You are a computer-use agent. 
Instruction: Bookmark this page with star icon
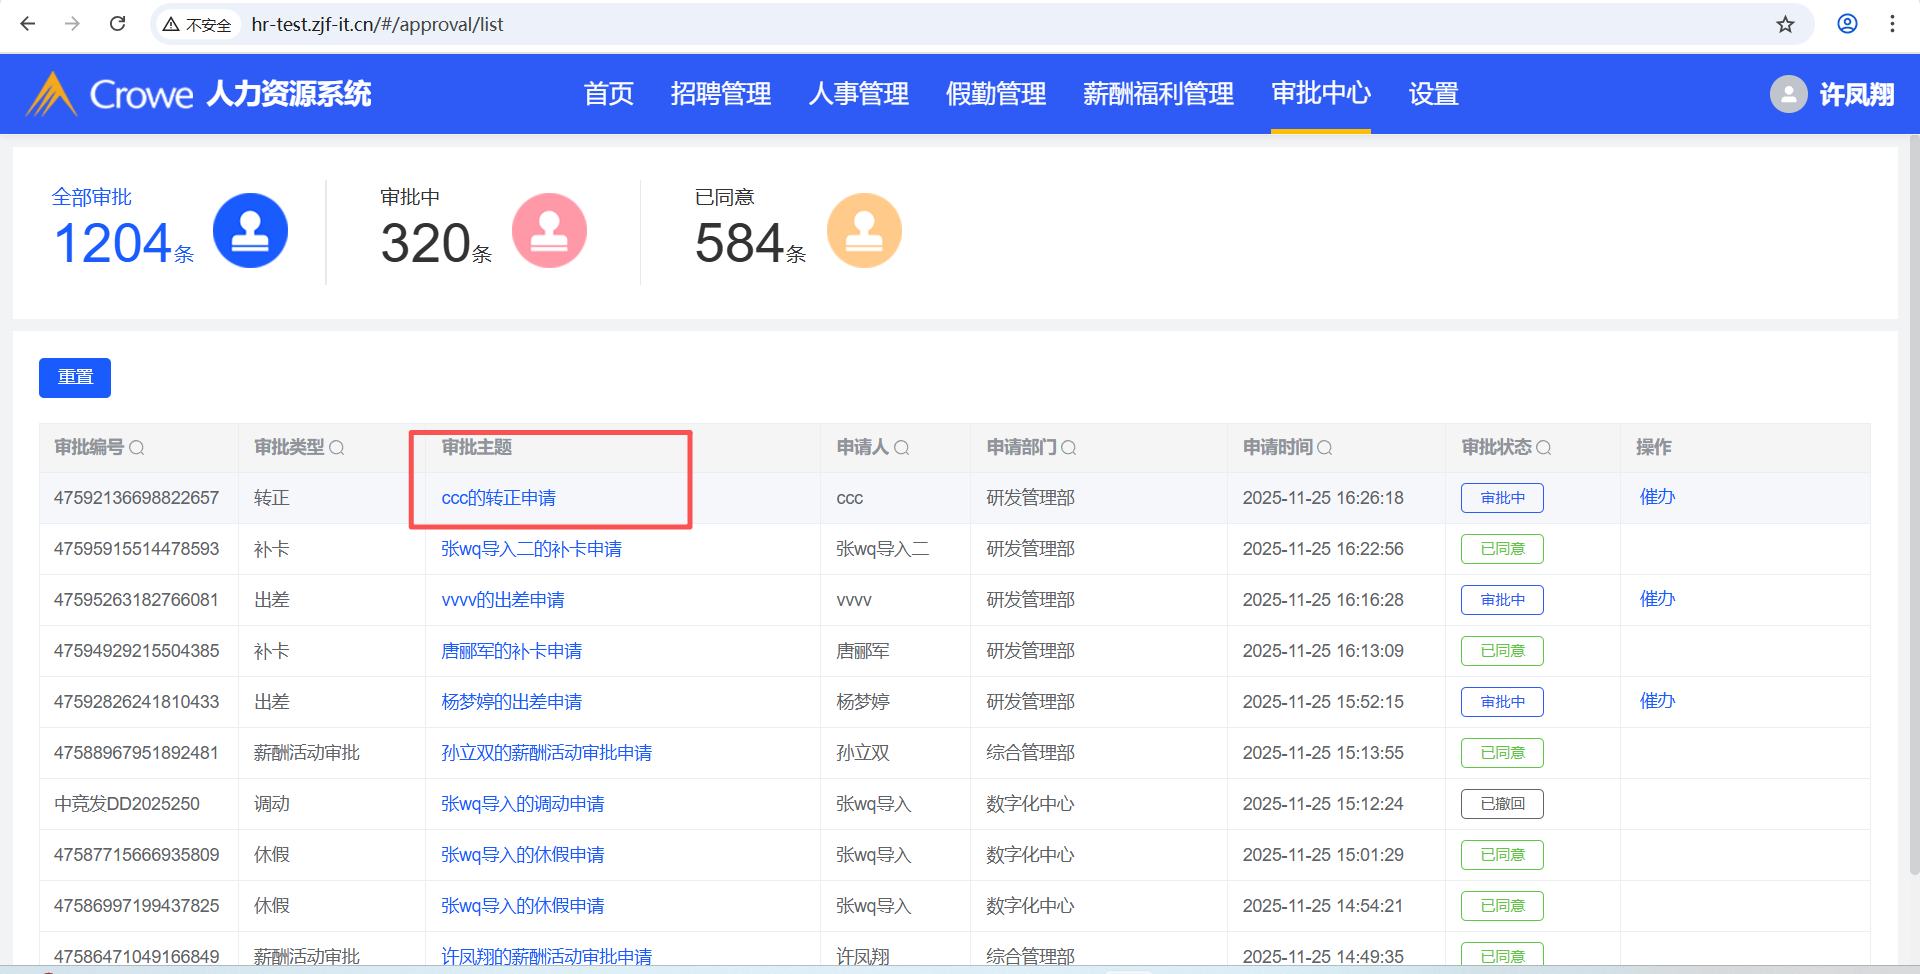pos(1785,24)
